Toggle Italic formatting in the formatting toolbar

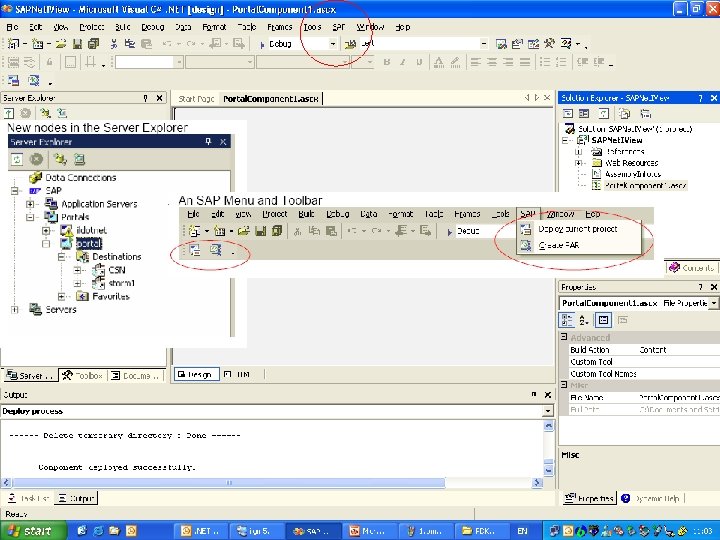tap(403, 62)
